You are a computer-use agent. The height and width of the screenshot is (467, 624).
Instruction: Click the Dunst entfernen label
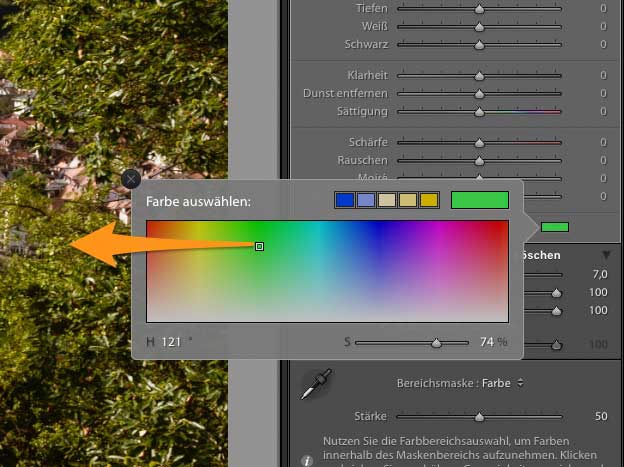coord(345,94)
